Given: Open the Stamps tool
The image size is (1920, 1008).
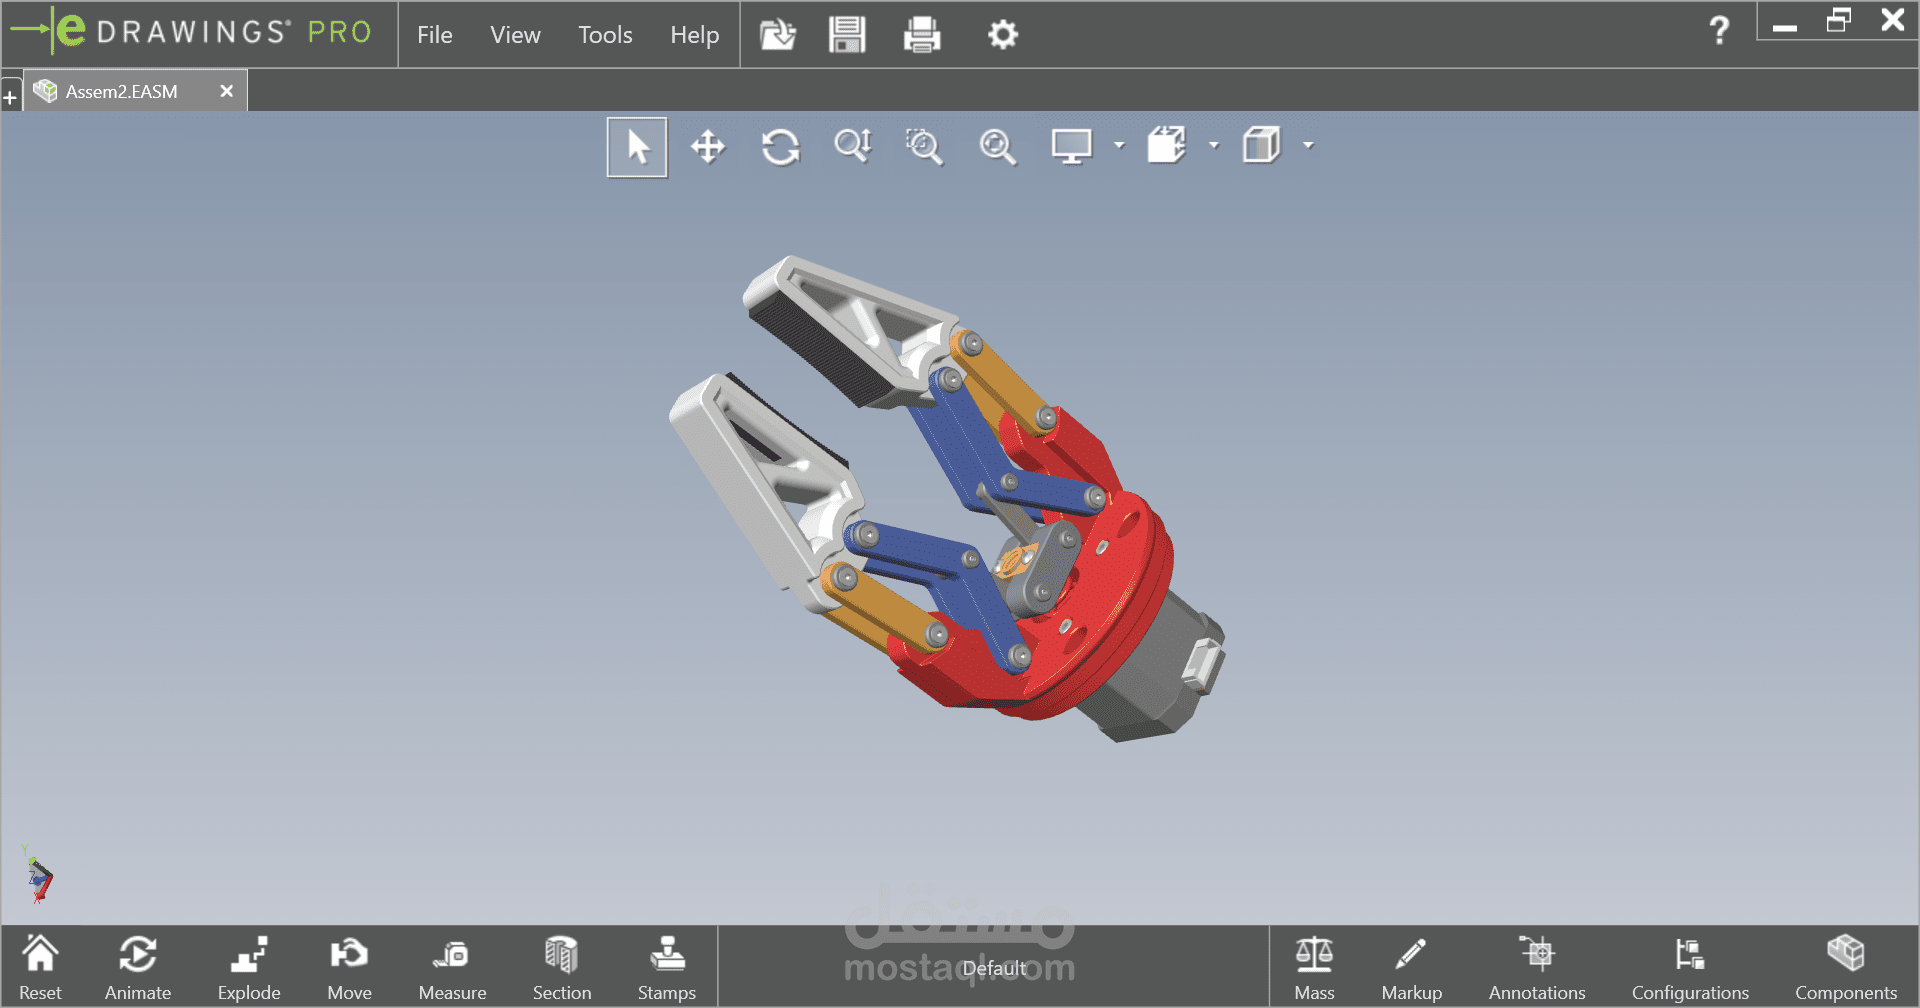Looking at the screenshot, I should 667,967.
